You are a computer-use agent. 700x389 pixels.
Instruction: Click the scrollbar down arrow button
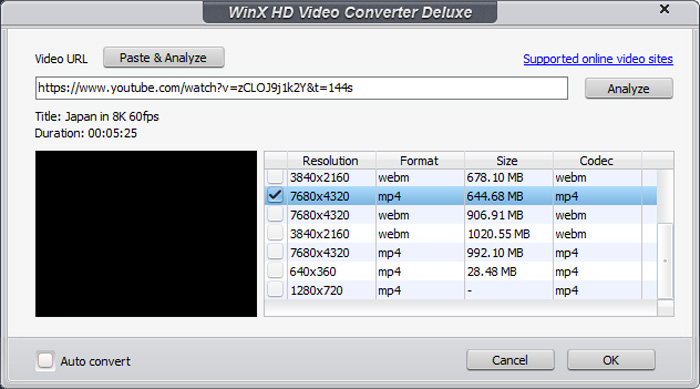pyautogui.click(x=665, y=308)
